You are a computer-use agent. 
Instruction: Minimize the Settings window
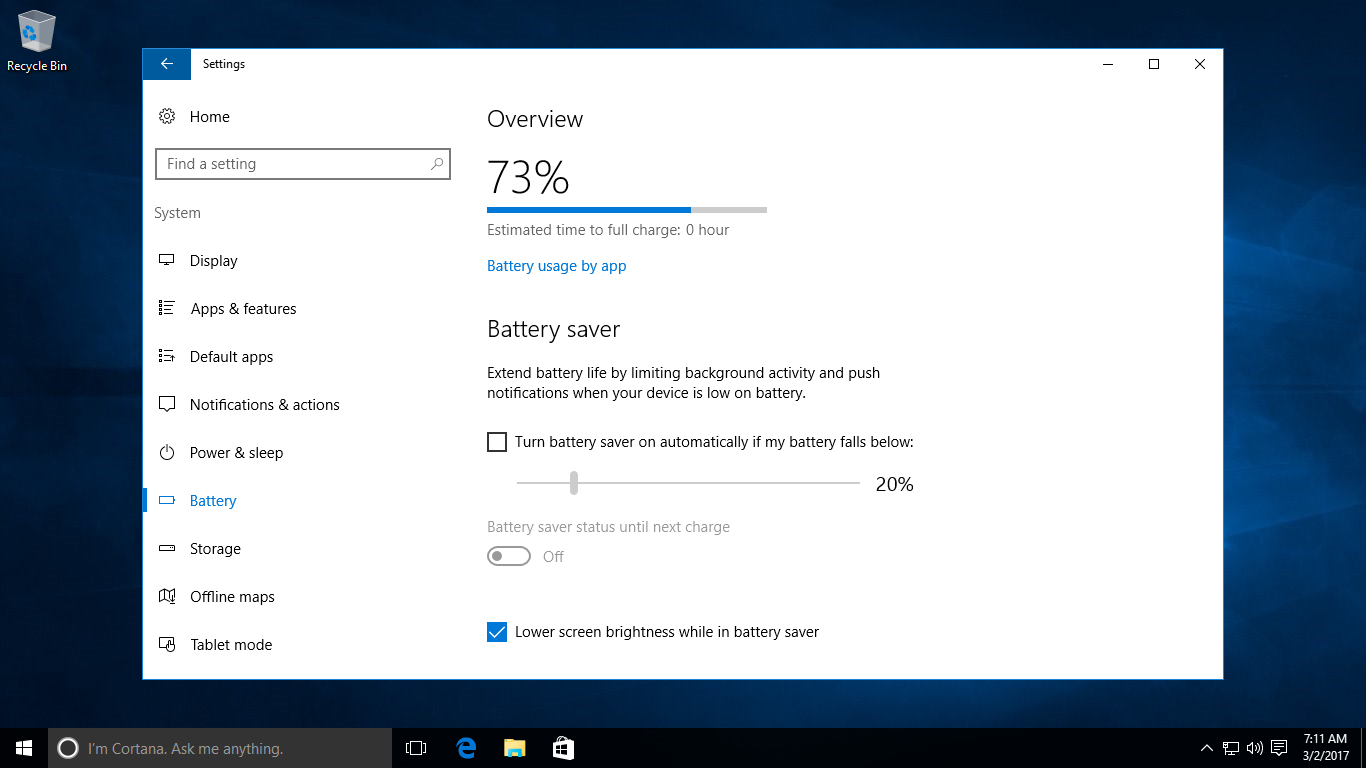[x=1108, y=64]
